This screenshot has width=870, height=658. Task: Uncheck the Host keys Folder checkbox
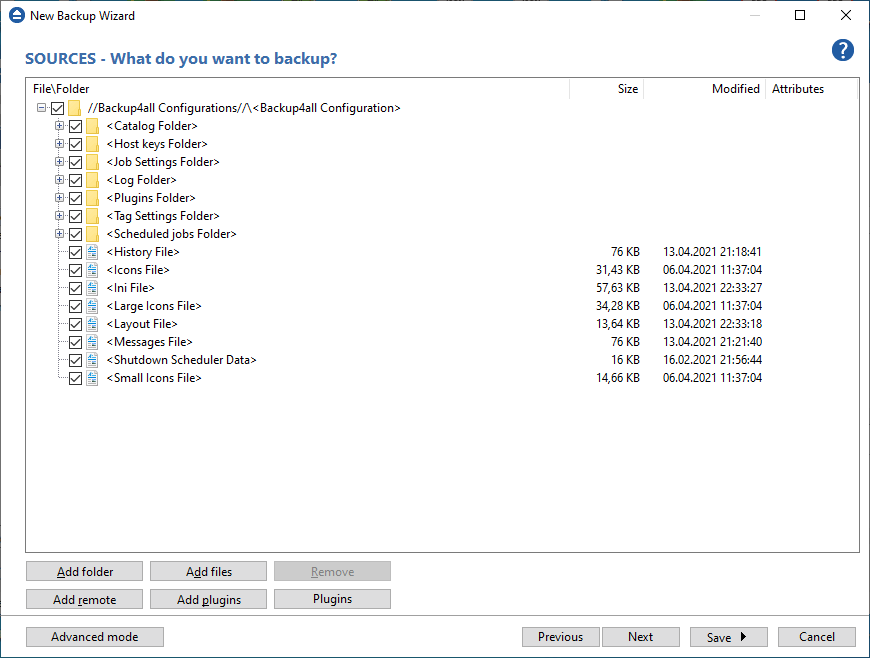click(x=75, y=144)
